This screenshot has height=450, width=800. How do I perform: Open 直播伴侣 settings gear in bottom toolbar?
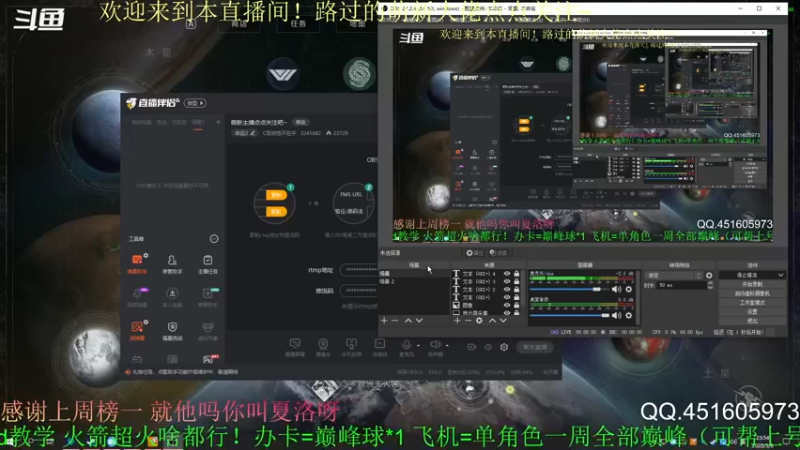504,347
